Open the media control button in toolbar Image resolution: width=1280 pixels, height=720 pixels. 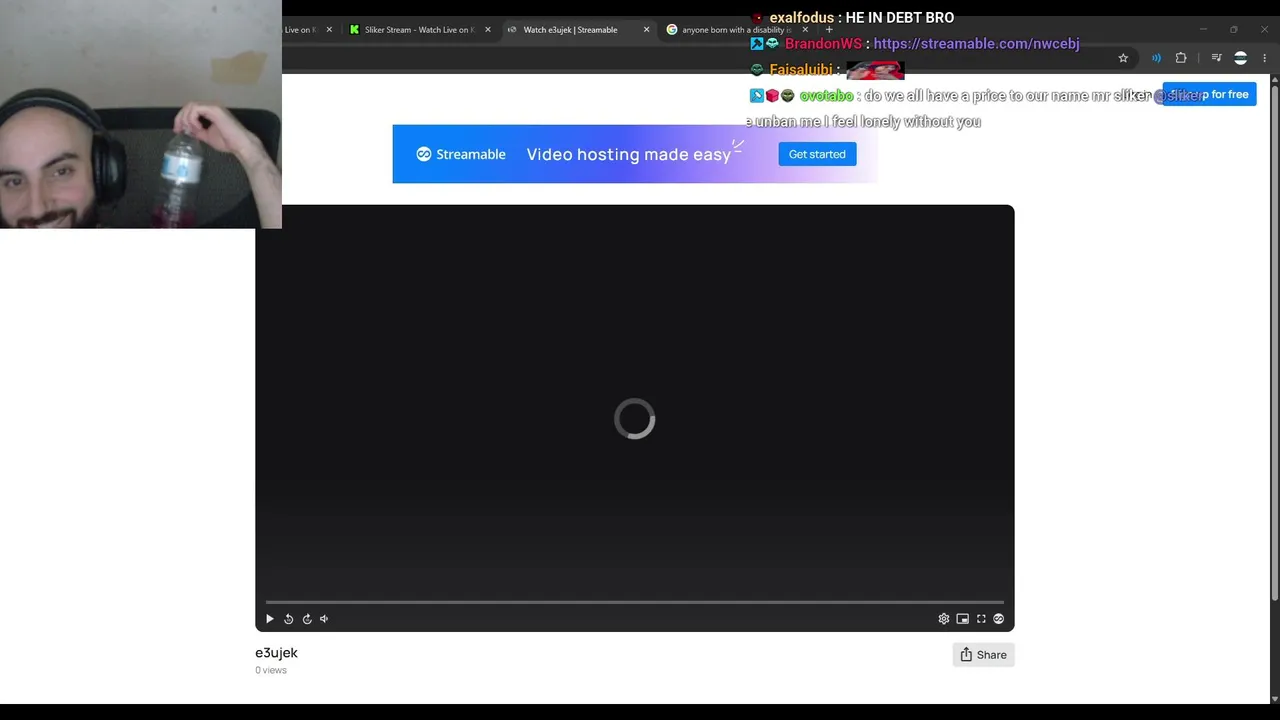pos(1216,58)
